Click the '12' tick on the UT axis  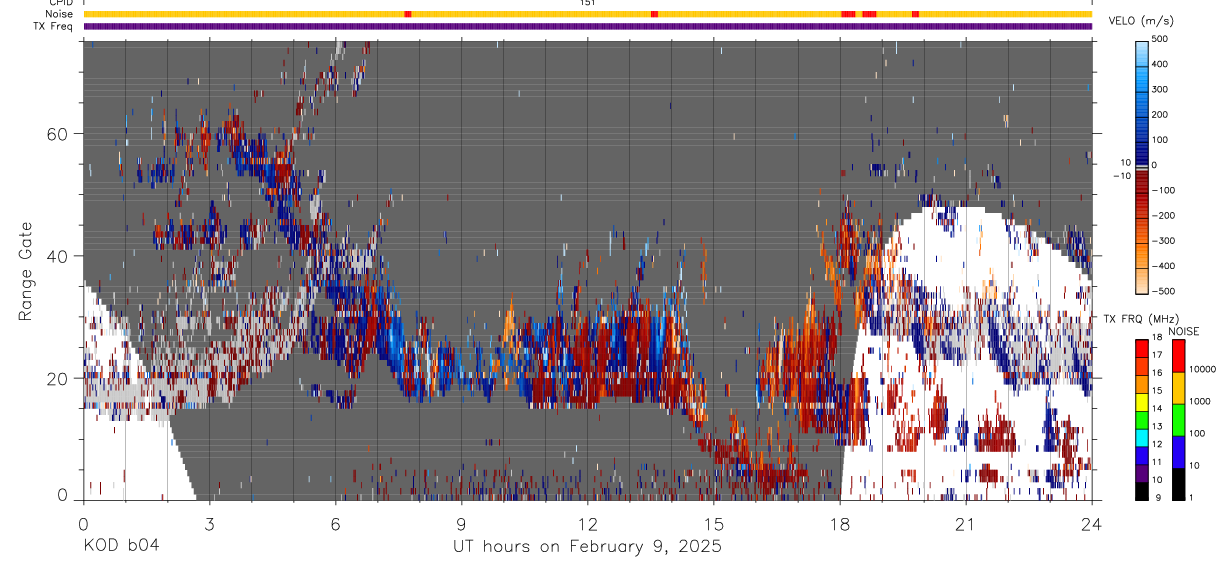(588, 523)
